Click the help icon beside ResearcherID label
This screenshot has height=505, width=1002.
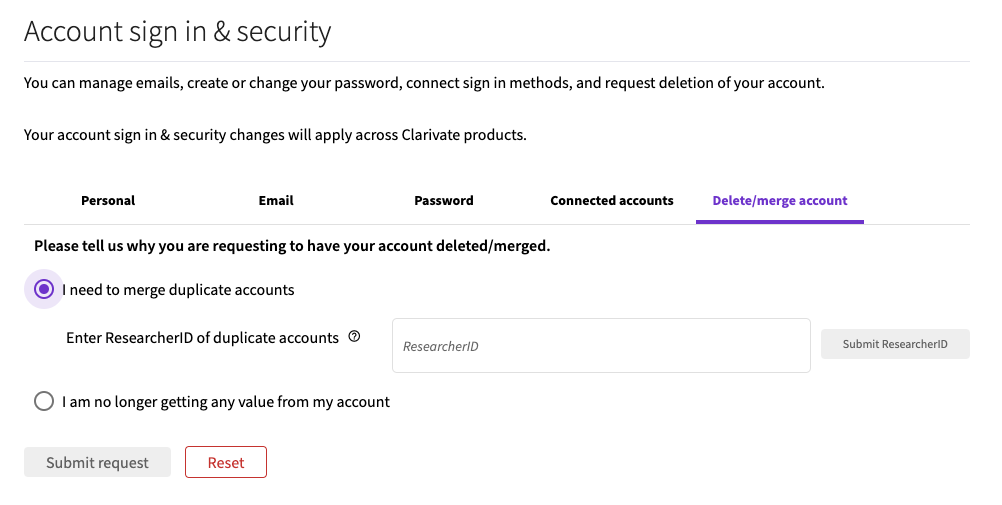point(354,337)
